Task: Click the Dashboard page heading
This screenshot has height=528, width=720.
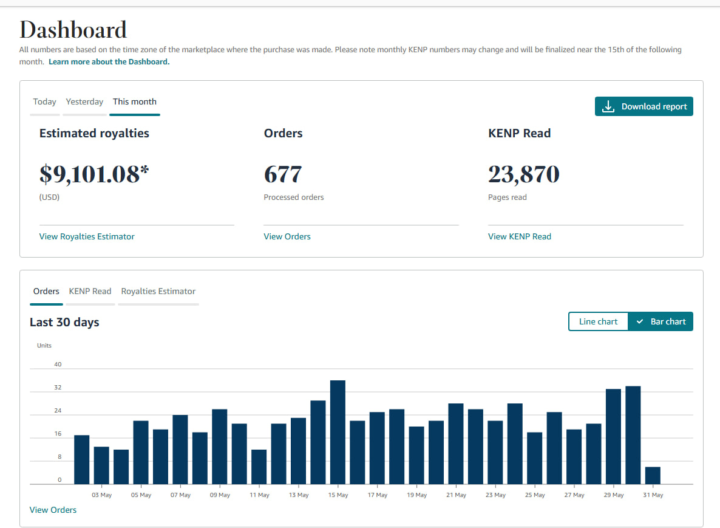Action: [73, 30]
